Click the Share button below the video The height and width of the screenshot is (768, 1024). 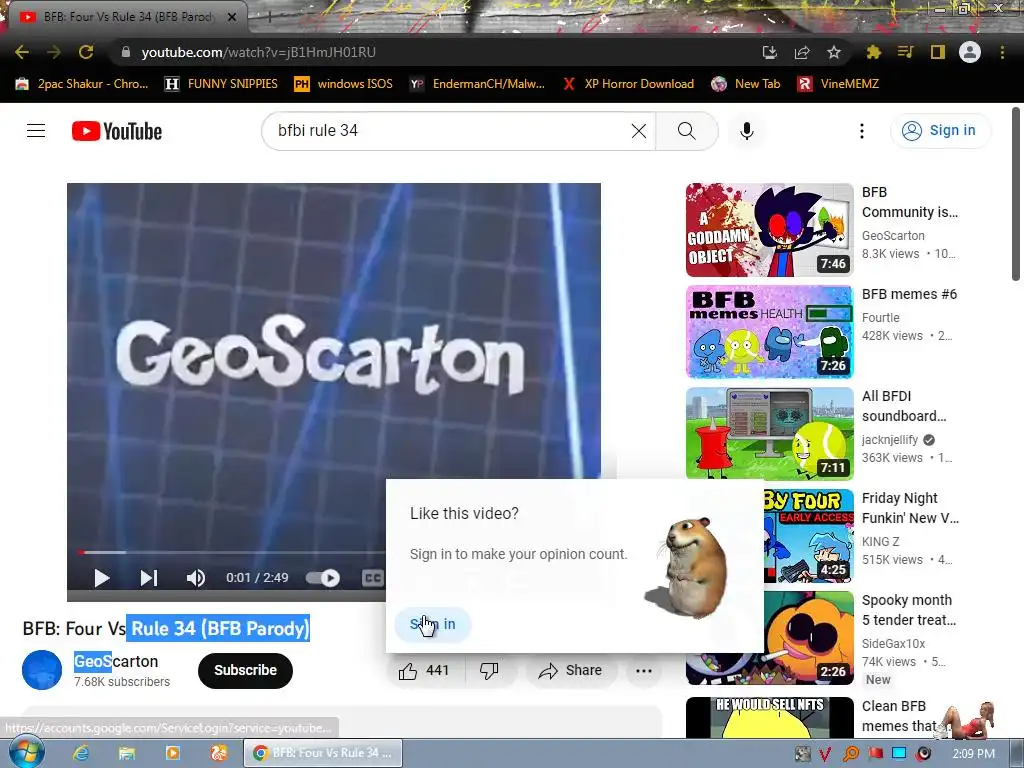[570, 671]
